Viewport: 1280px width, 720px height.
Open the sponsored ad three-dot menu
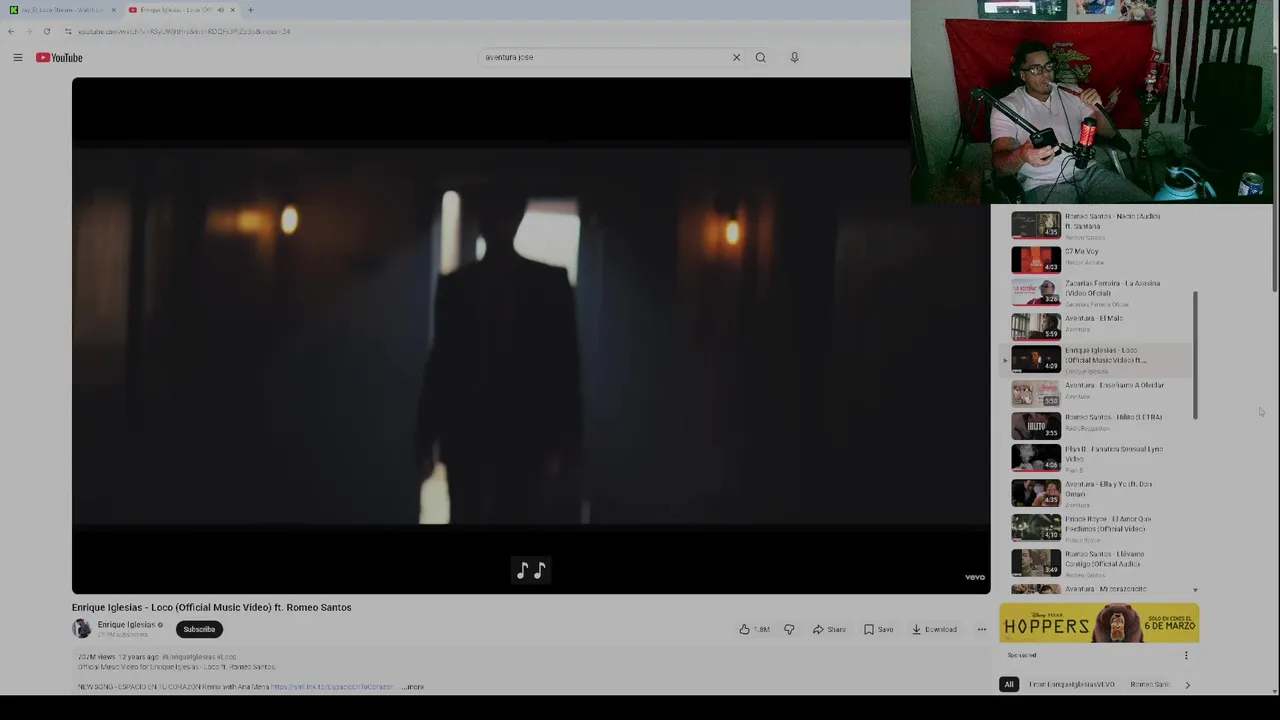click(1186, 656)
